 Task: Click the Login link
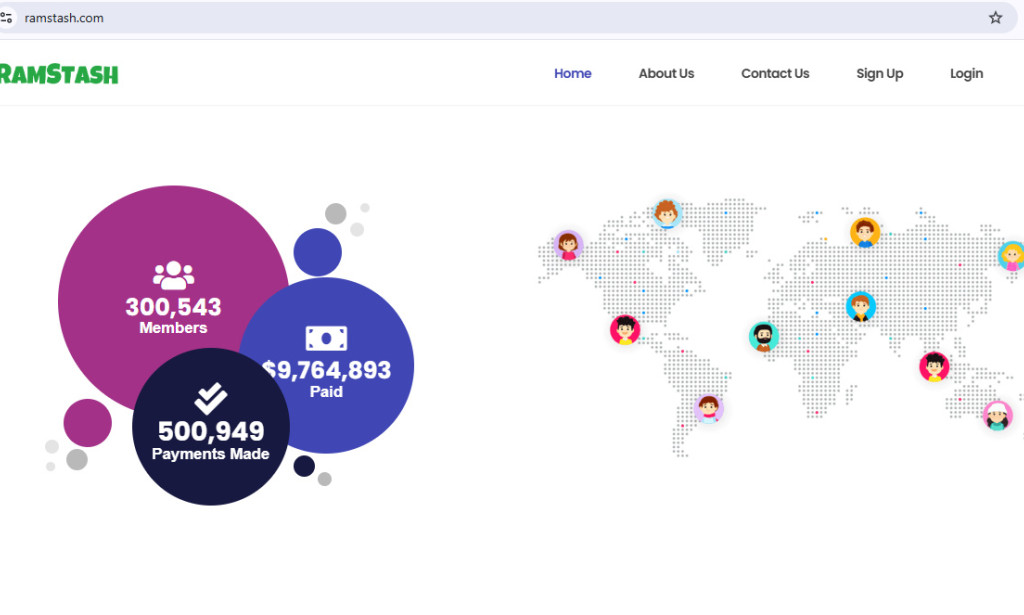(x=966, y=74)
